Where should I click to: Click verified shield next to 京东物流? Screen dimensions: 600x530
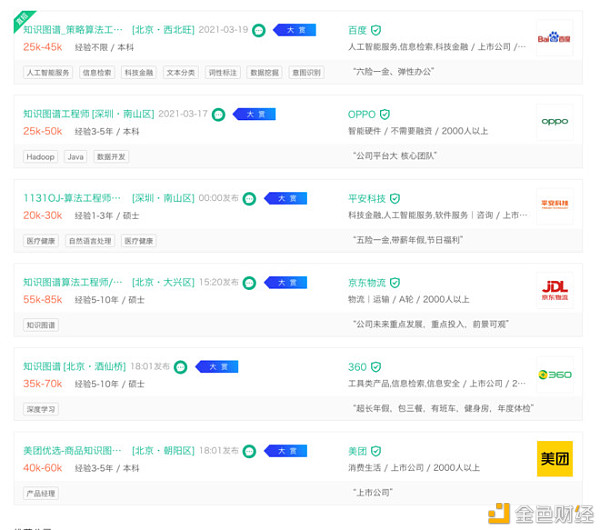tap(395, 283)
